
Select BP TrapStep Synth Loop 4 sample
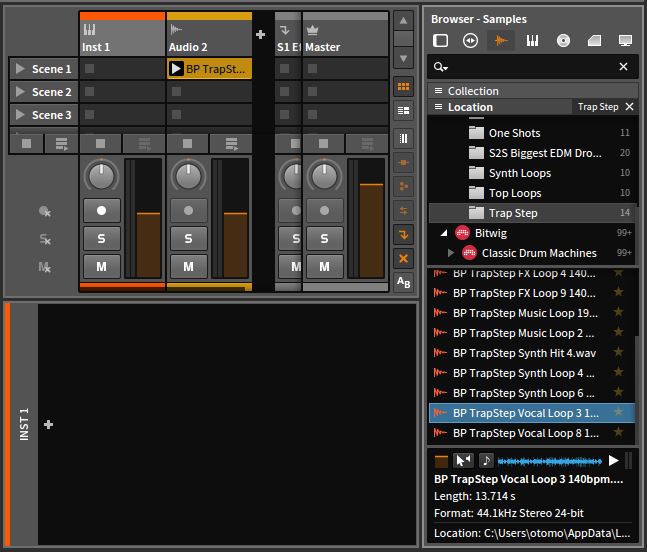532,373
